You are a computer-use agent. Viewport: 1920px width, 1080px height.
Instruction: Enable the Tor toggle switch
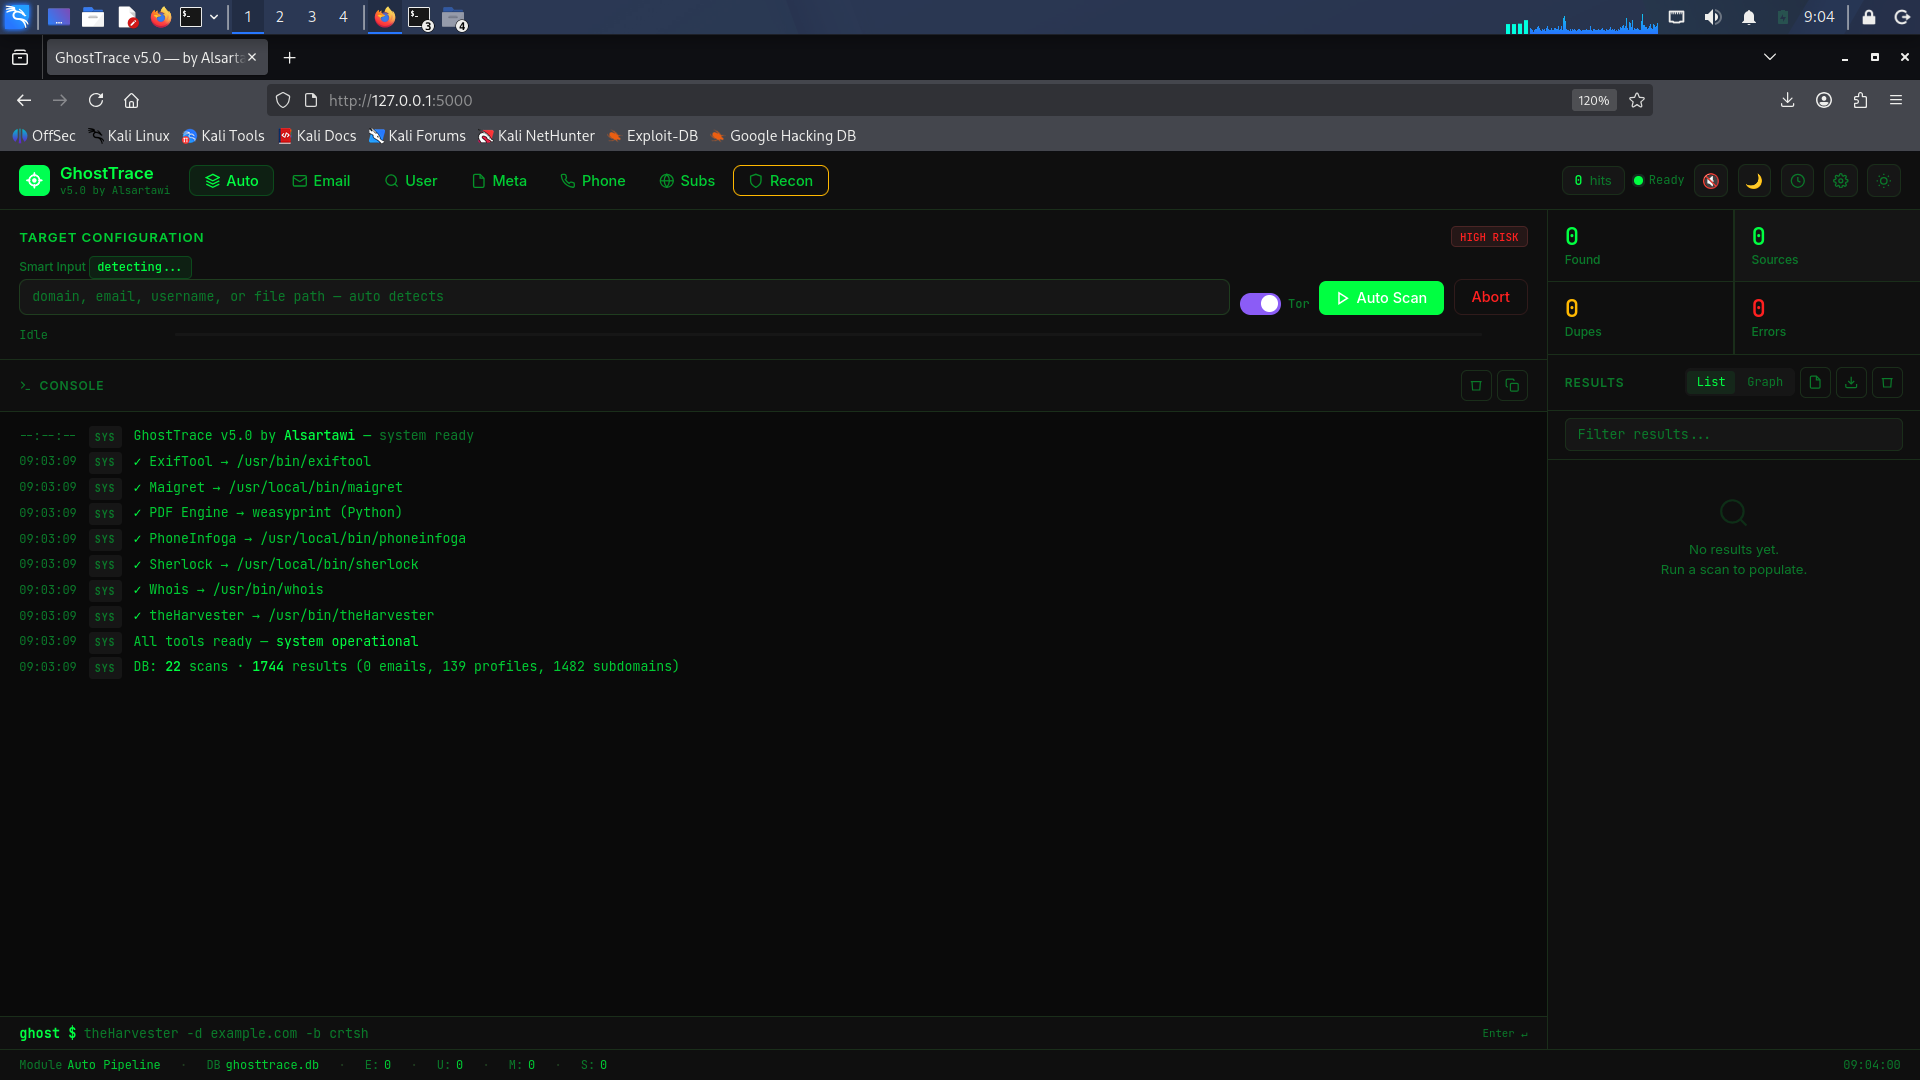(1259, 303)
